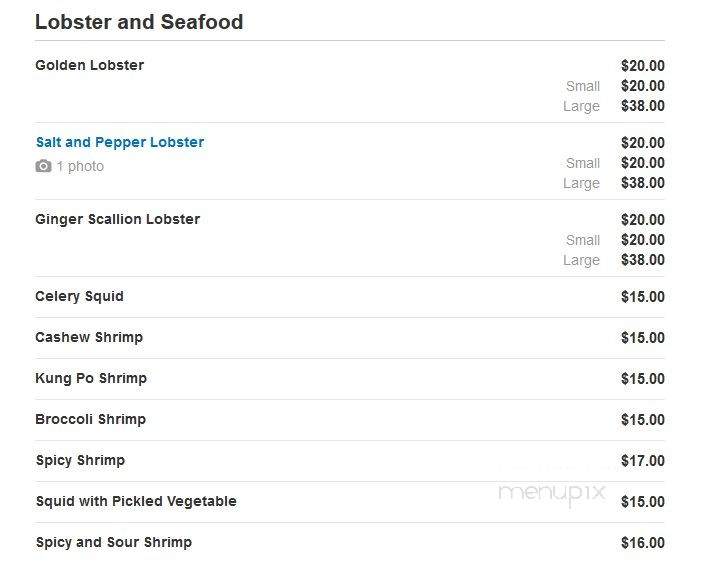This screenshot has width=713, height=561.
Task: Select the Spicy Shrimp item
Action: click(x=80, y=460)
